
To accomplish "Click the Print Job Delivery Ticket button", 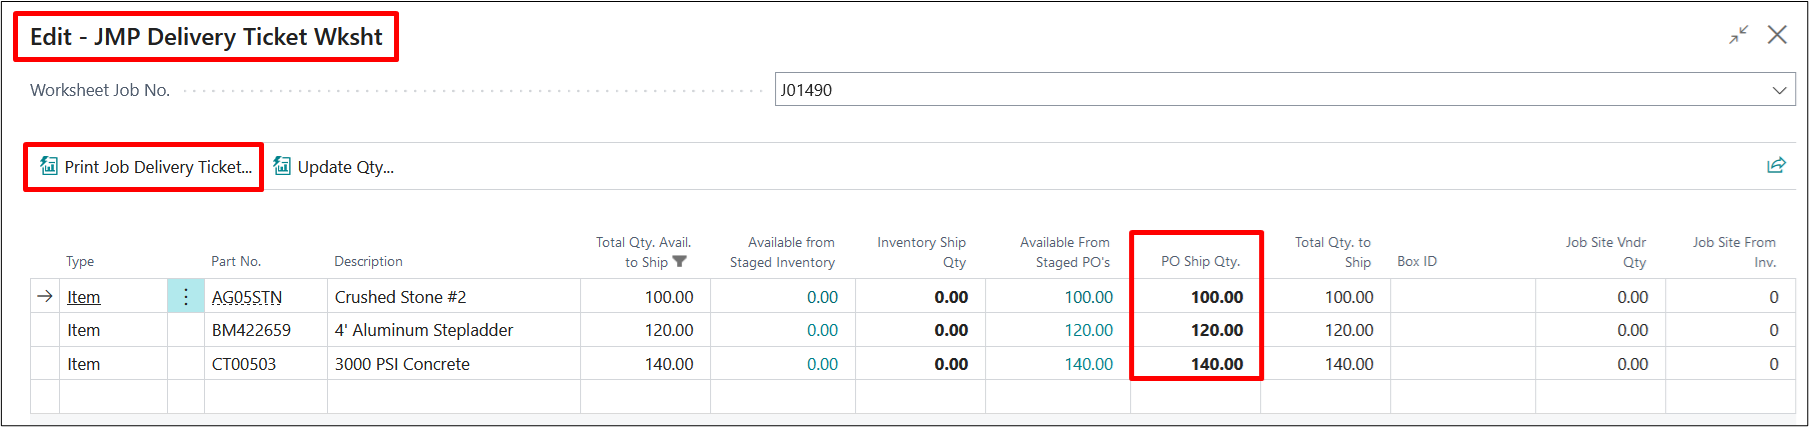I will 157,167.
